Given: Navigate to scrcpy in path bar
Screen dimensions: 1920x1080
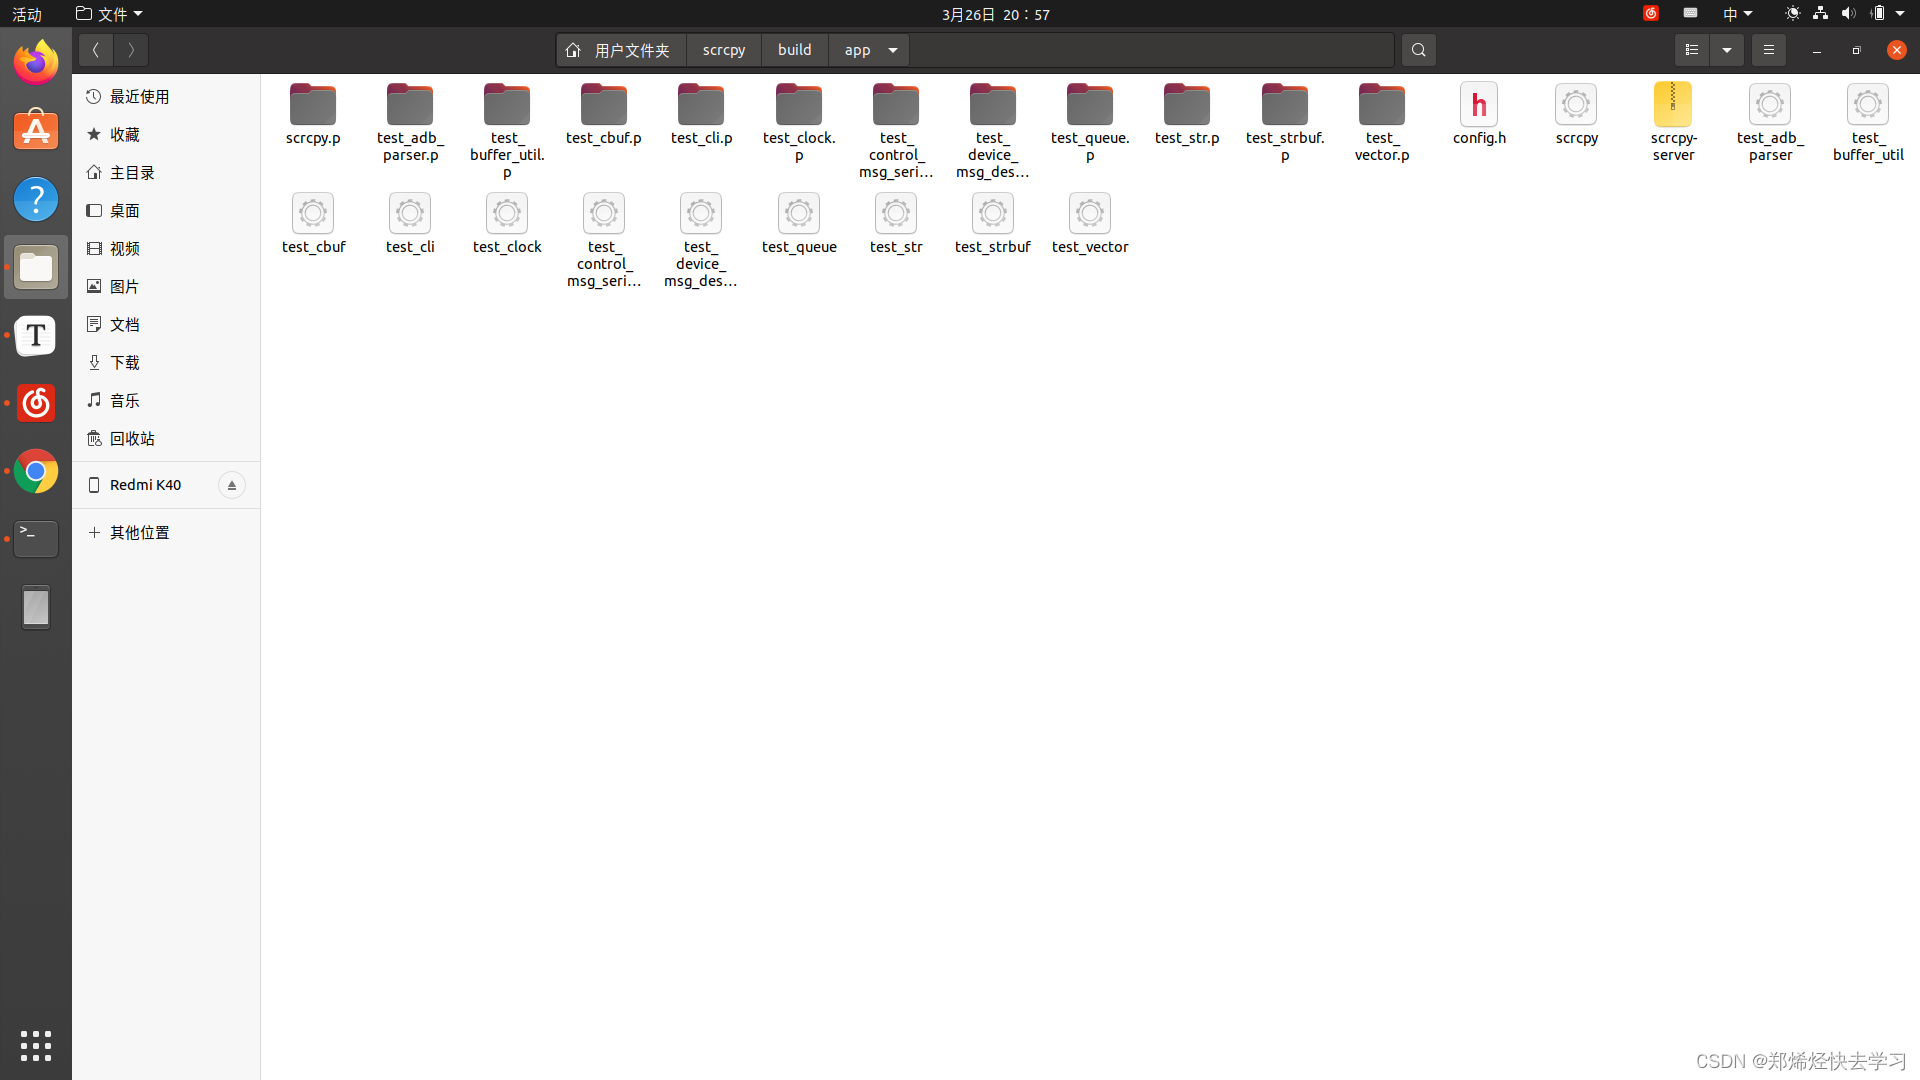Looking at the screenshot, I should click(x=724, y=50).
